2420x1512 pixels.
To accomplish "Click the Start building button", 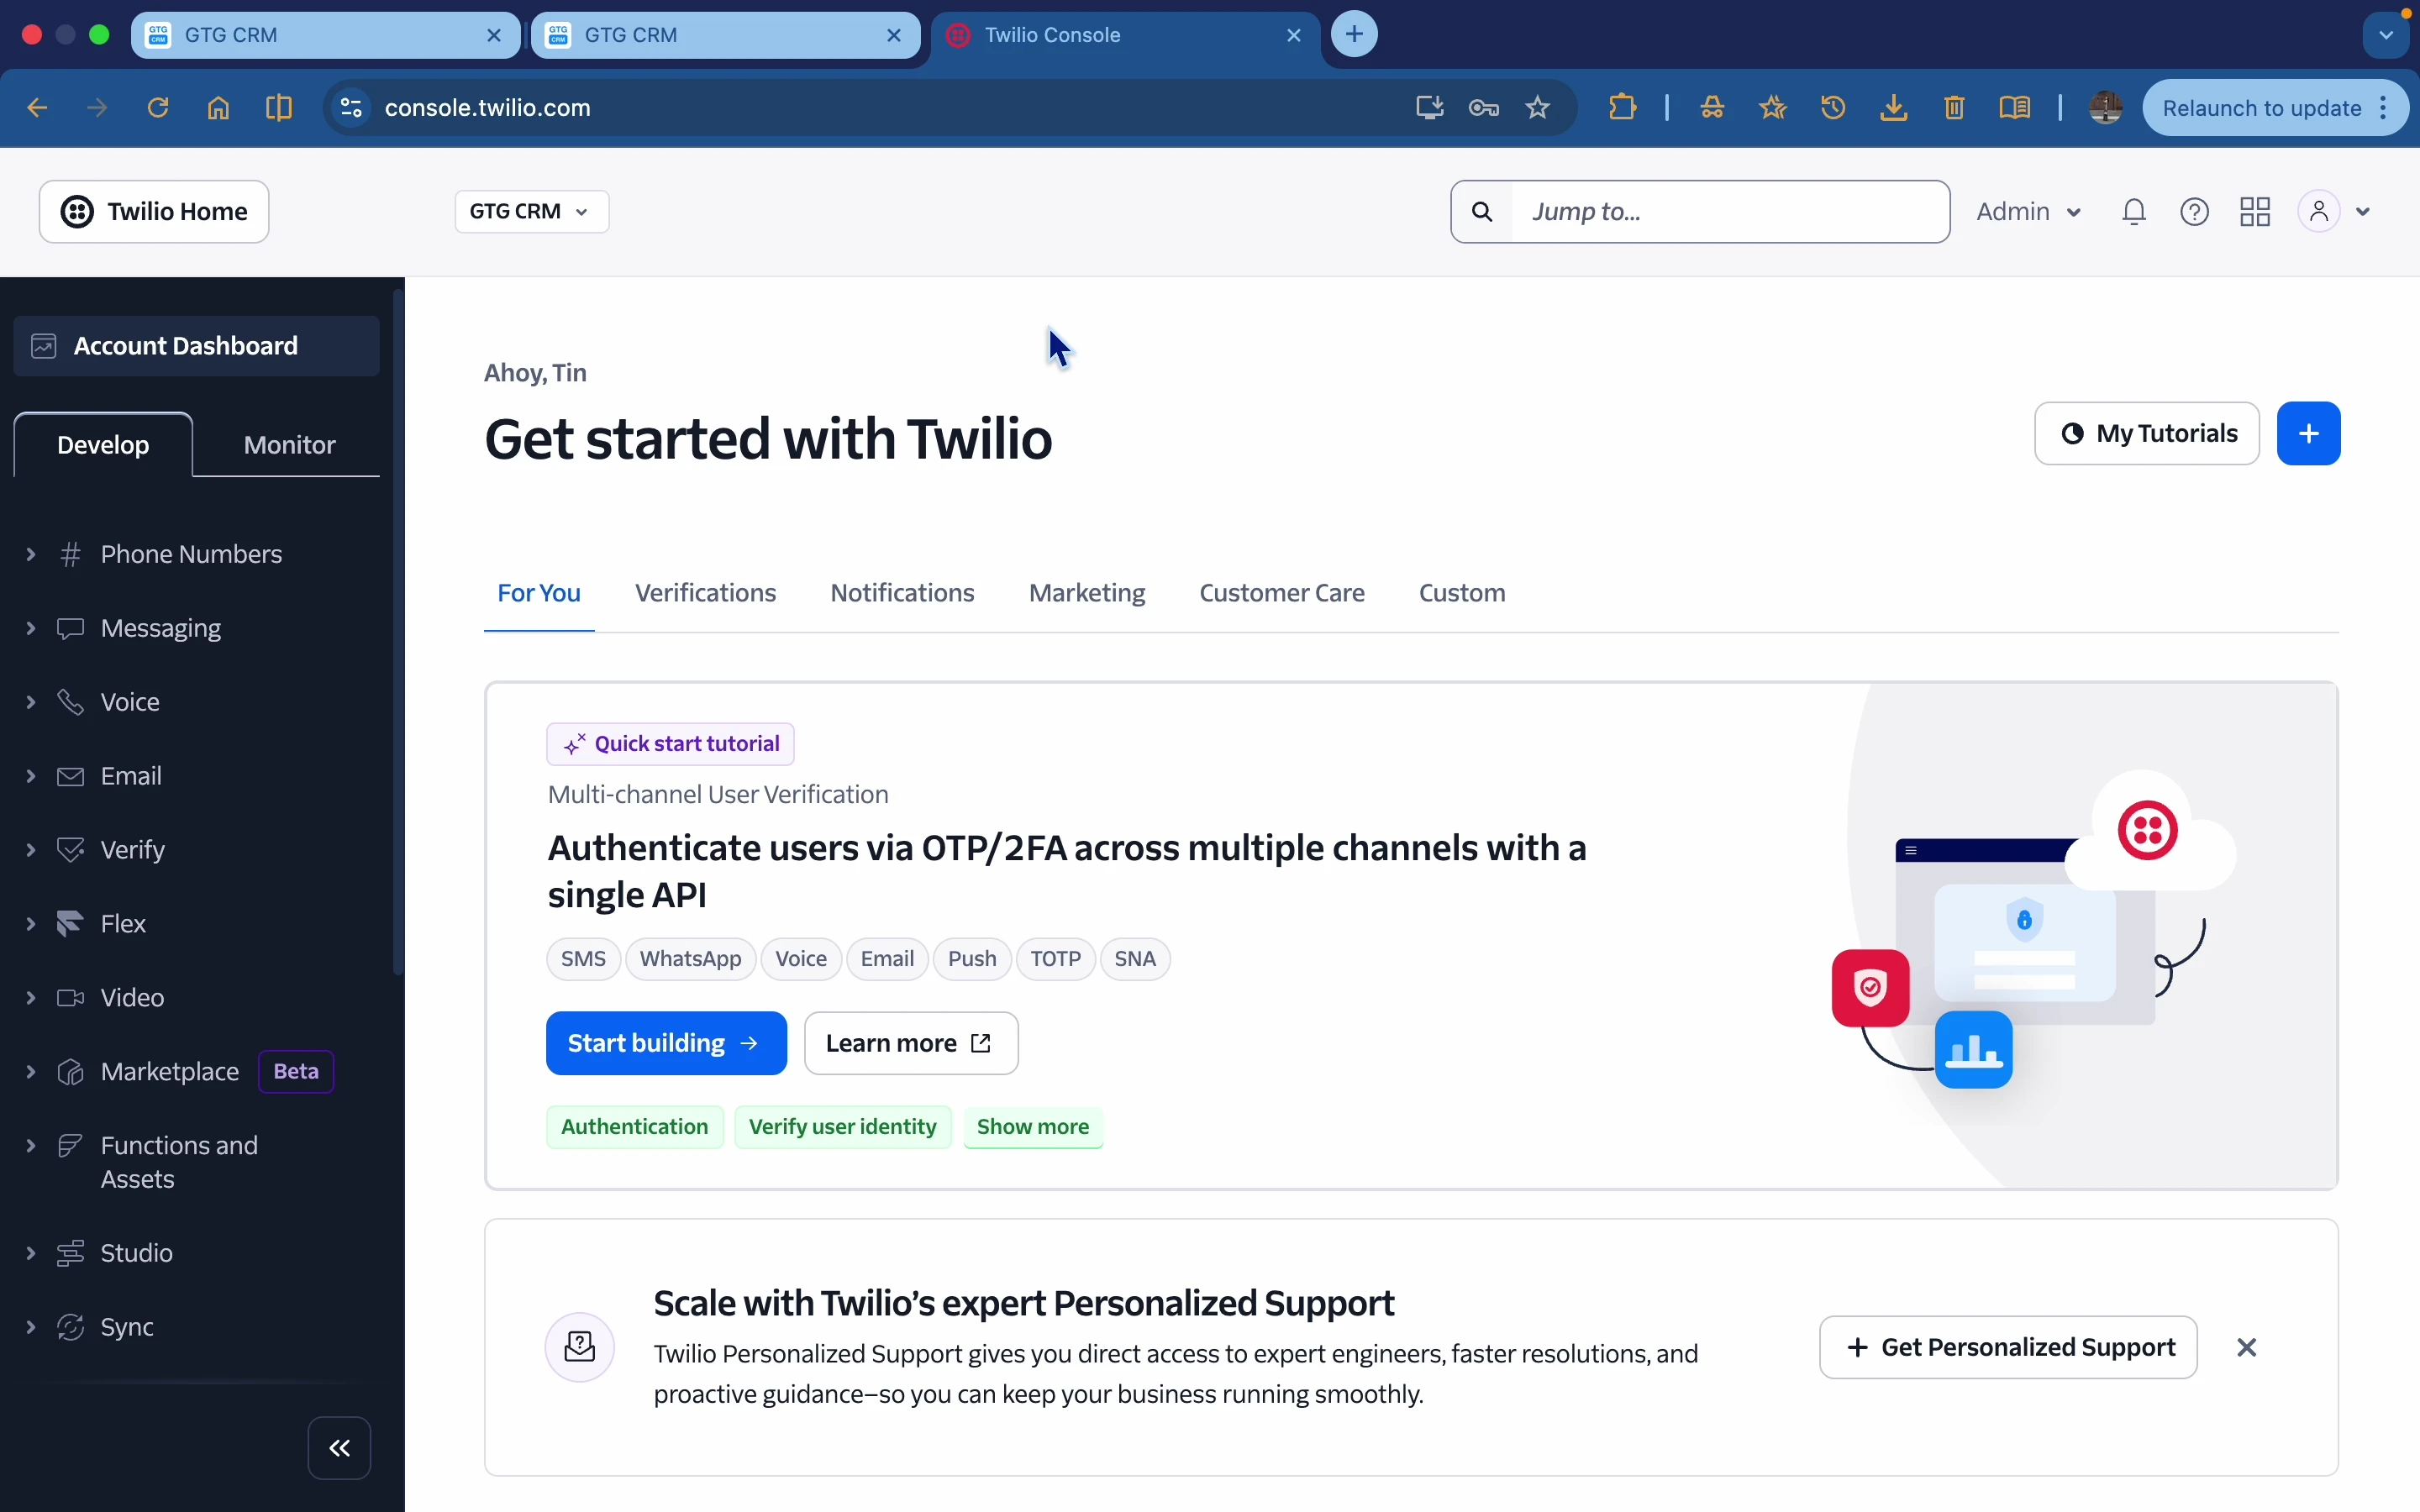I will (666, 1042).
